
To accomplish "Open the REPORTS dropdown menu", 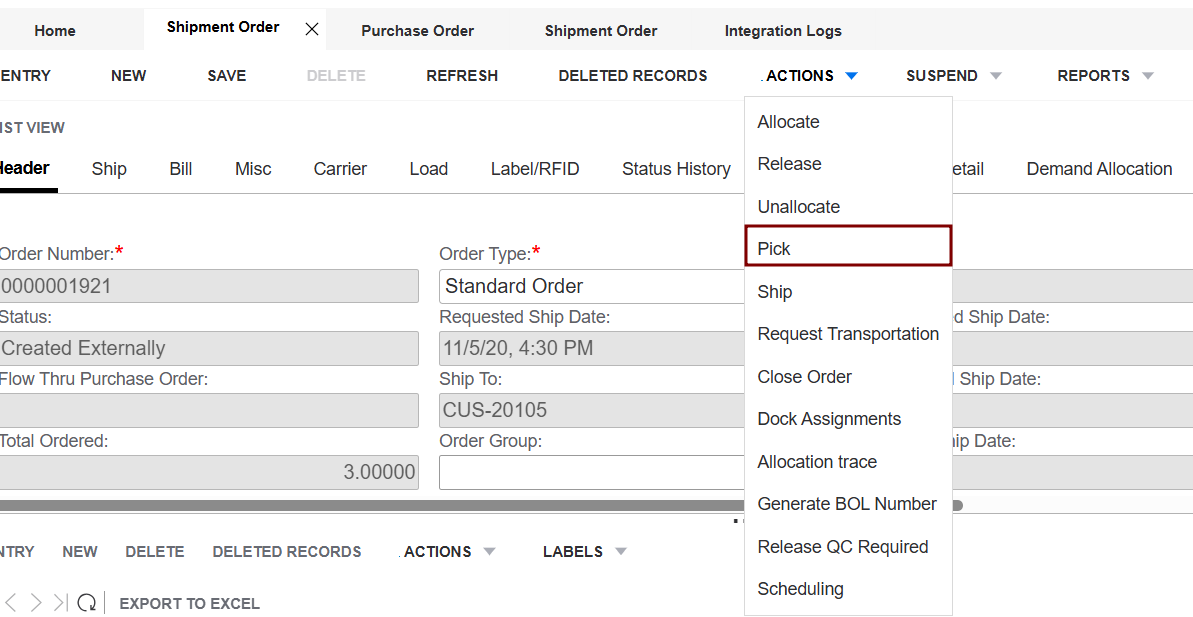I will tap(1147, 76).
